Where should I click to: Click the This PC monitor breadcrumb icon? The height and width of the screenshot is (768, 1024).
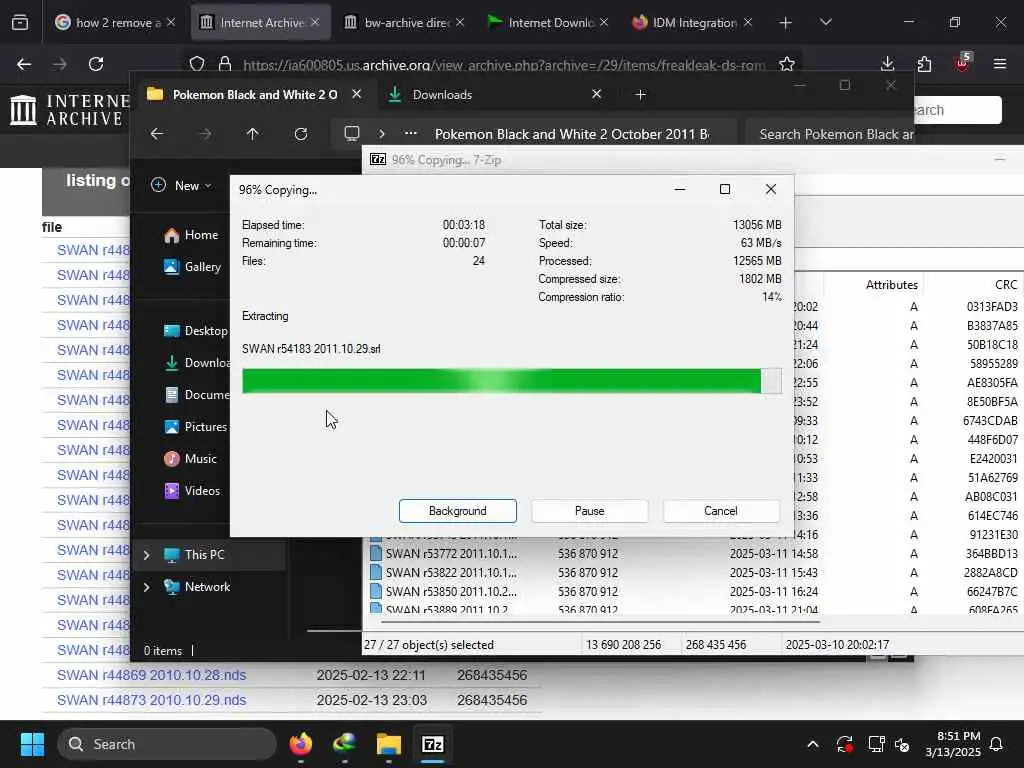(351, 134)
